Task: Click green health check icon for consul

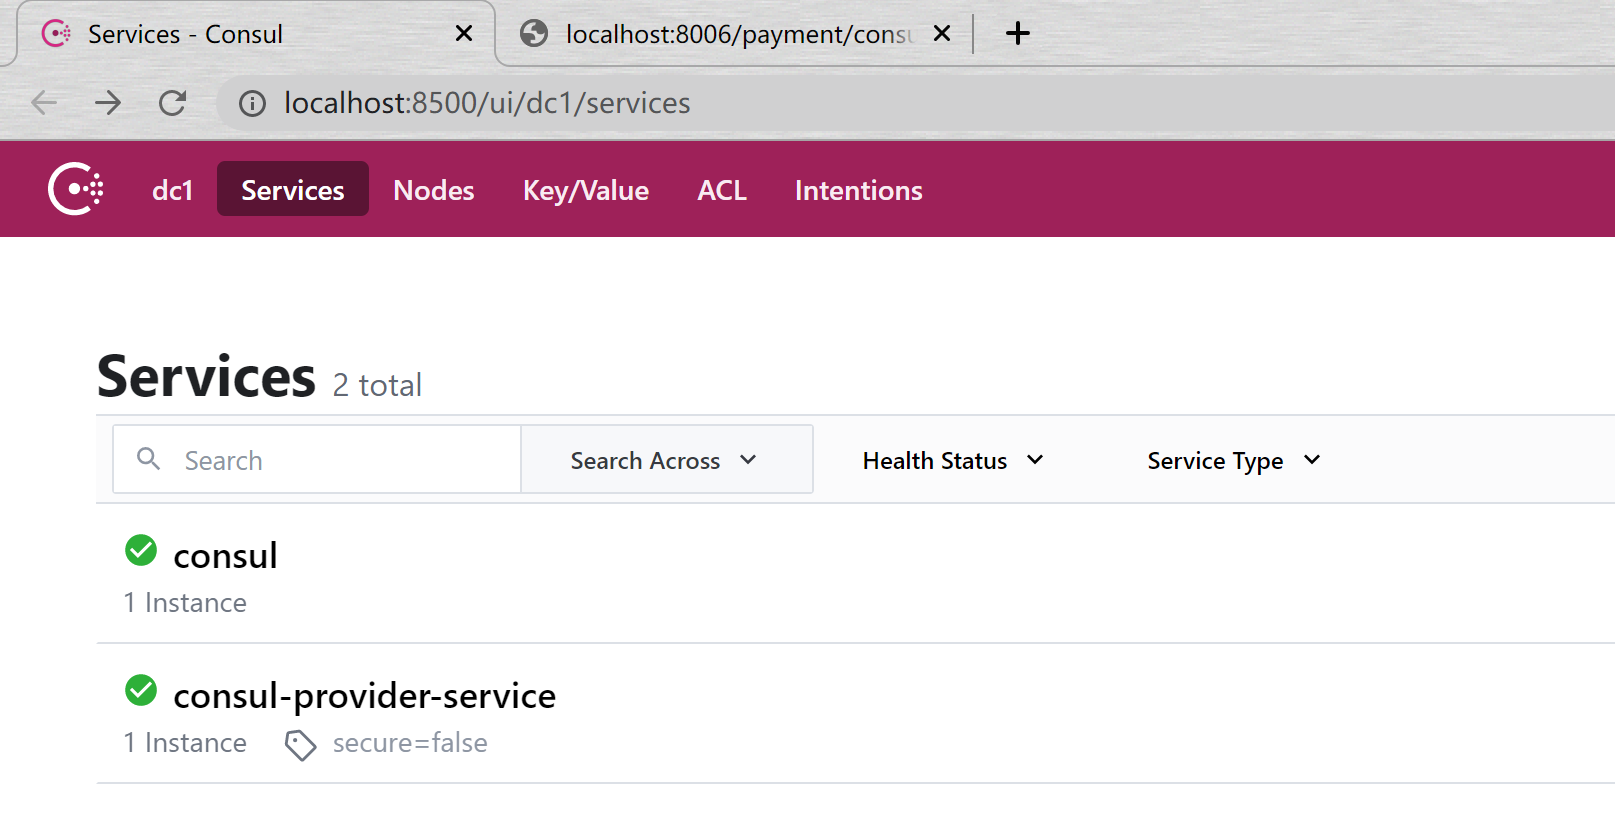Action: coord(141,550)
